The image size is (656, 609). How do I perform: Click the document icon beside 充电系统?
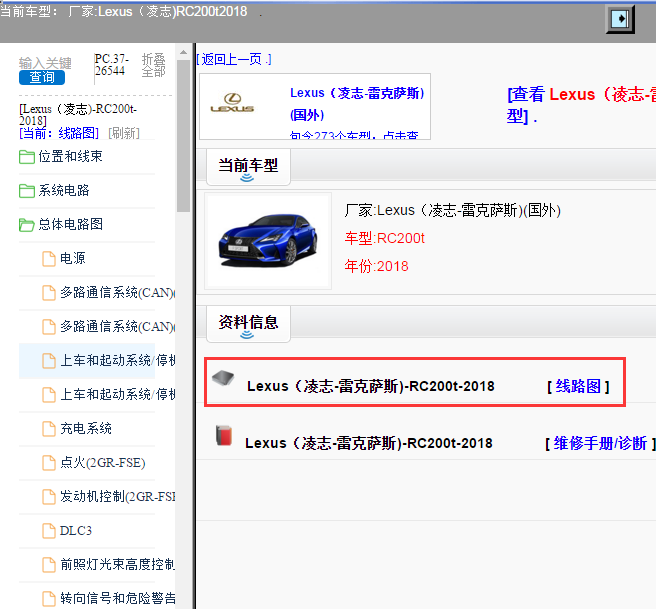click(49, 429)
